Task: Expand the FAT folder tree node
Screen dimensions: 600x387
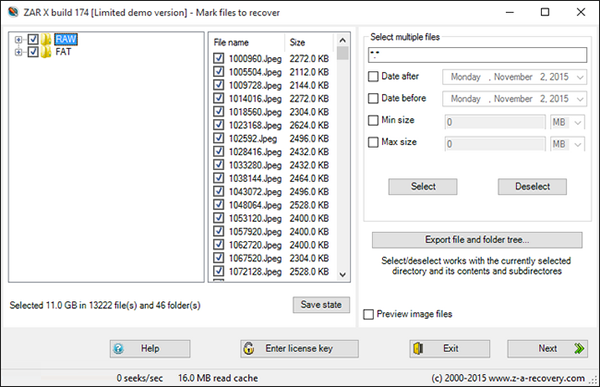Action: (x=18, y=52)
